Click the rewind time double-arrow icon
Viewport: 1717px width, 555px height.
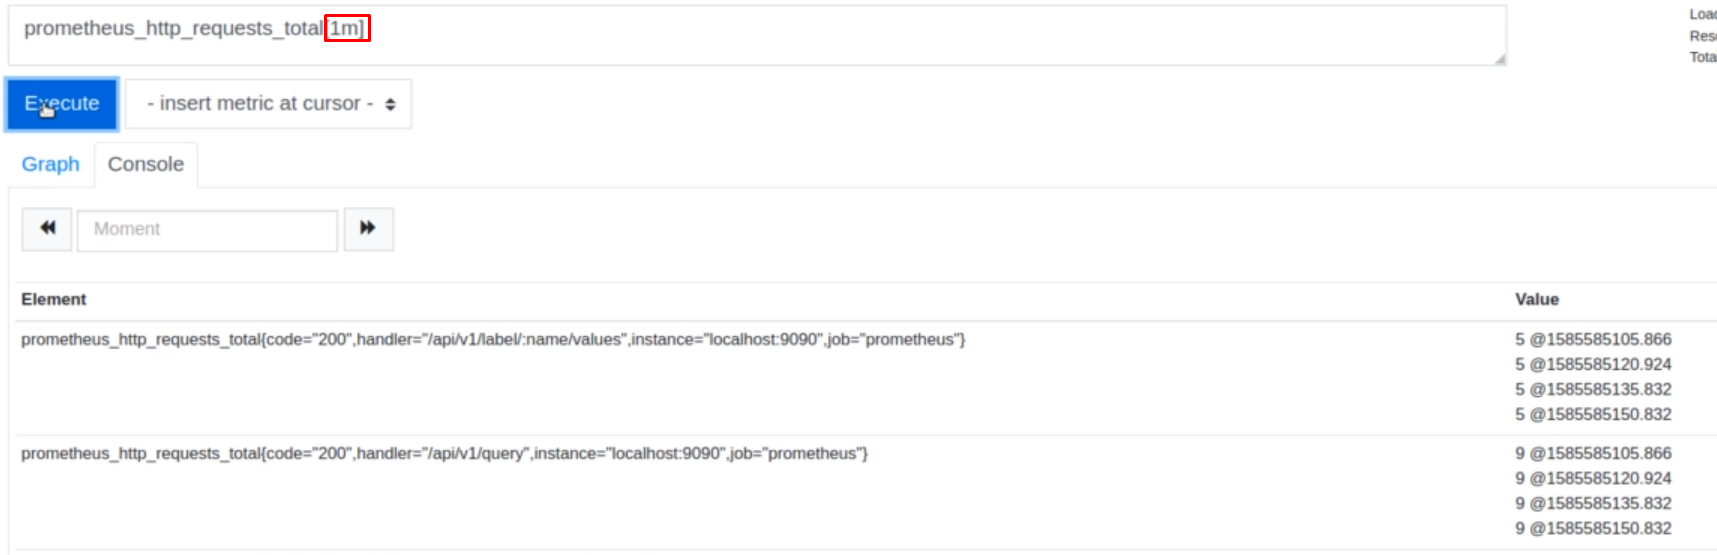pyautogui.click(x=47, y=229)
